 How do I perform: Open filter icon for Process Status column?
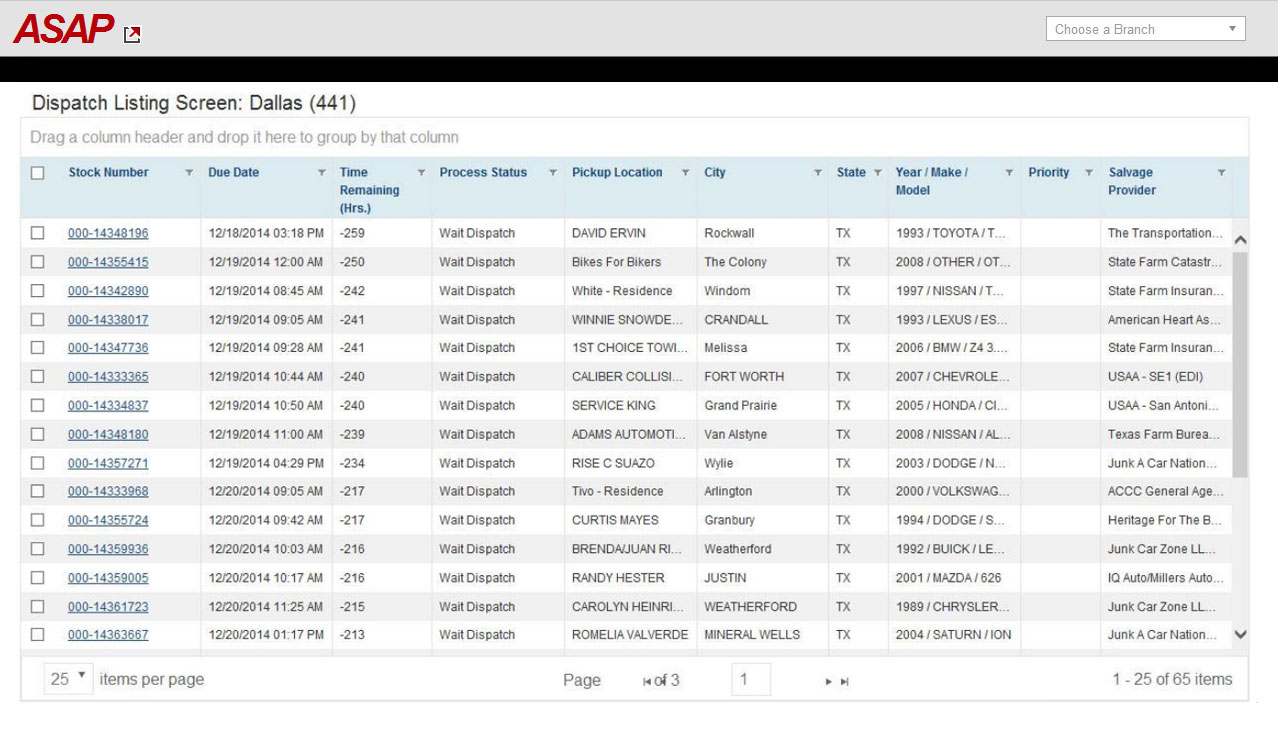coord(552,173)
